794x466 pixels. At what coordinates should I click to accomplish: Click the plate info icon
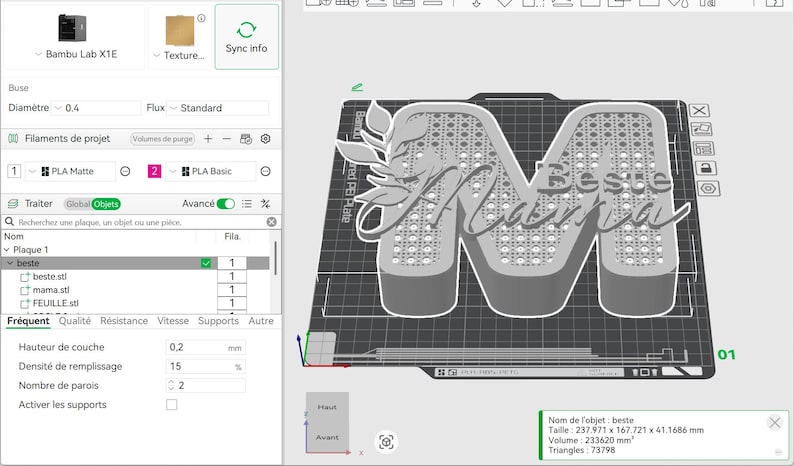pos(202,18)
